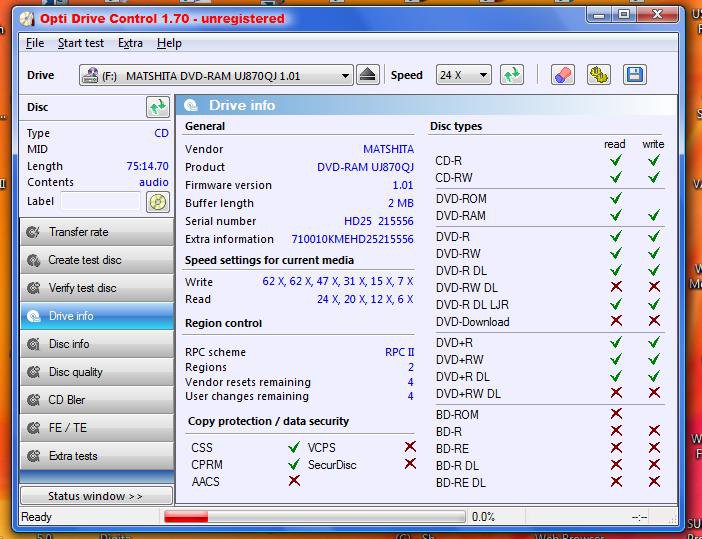The image size is (702, 539).
Task: Click the CD-R write check mark
Action: point(654,160)
